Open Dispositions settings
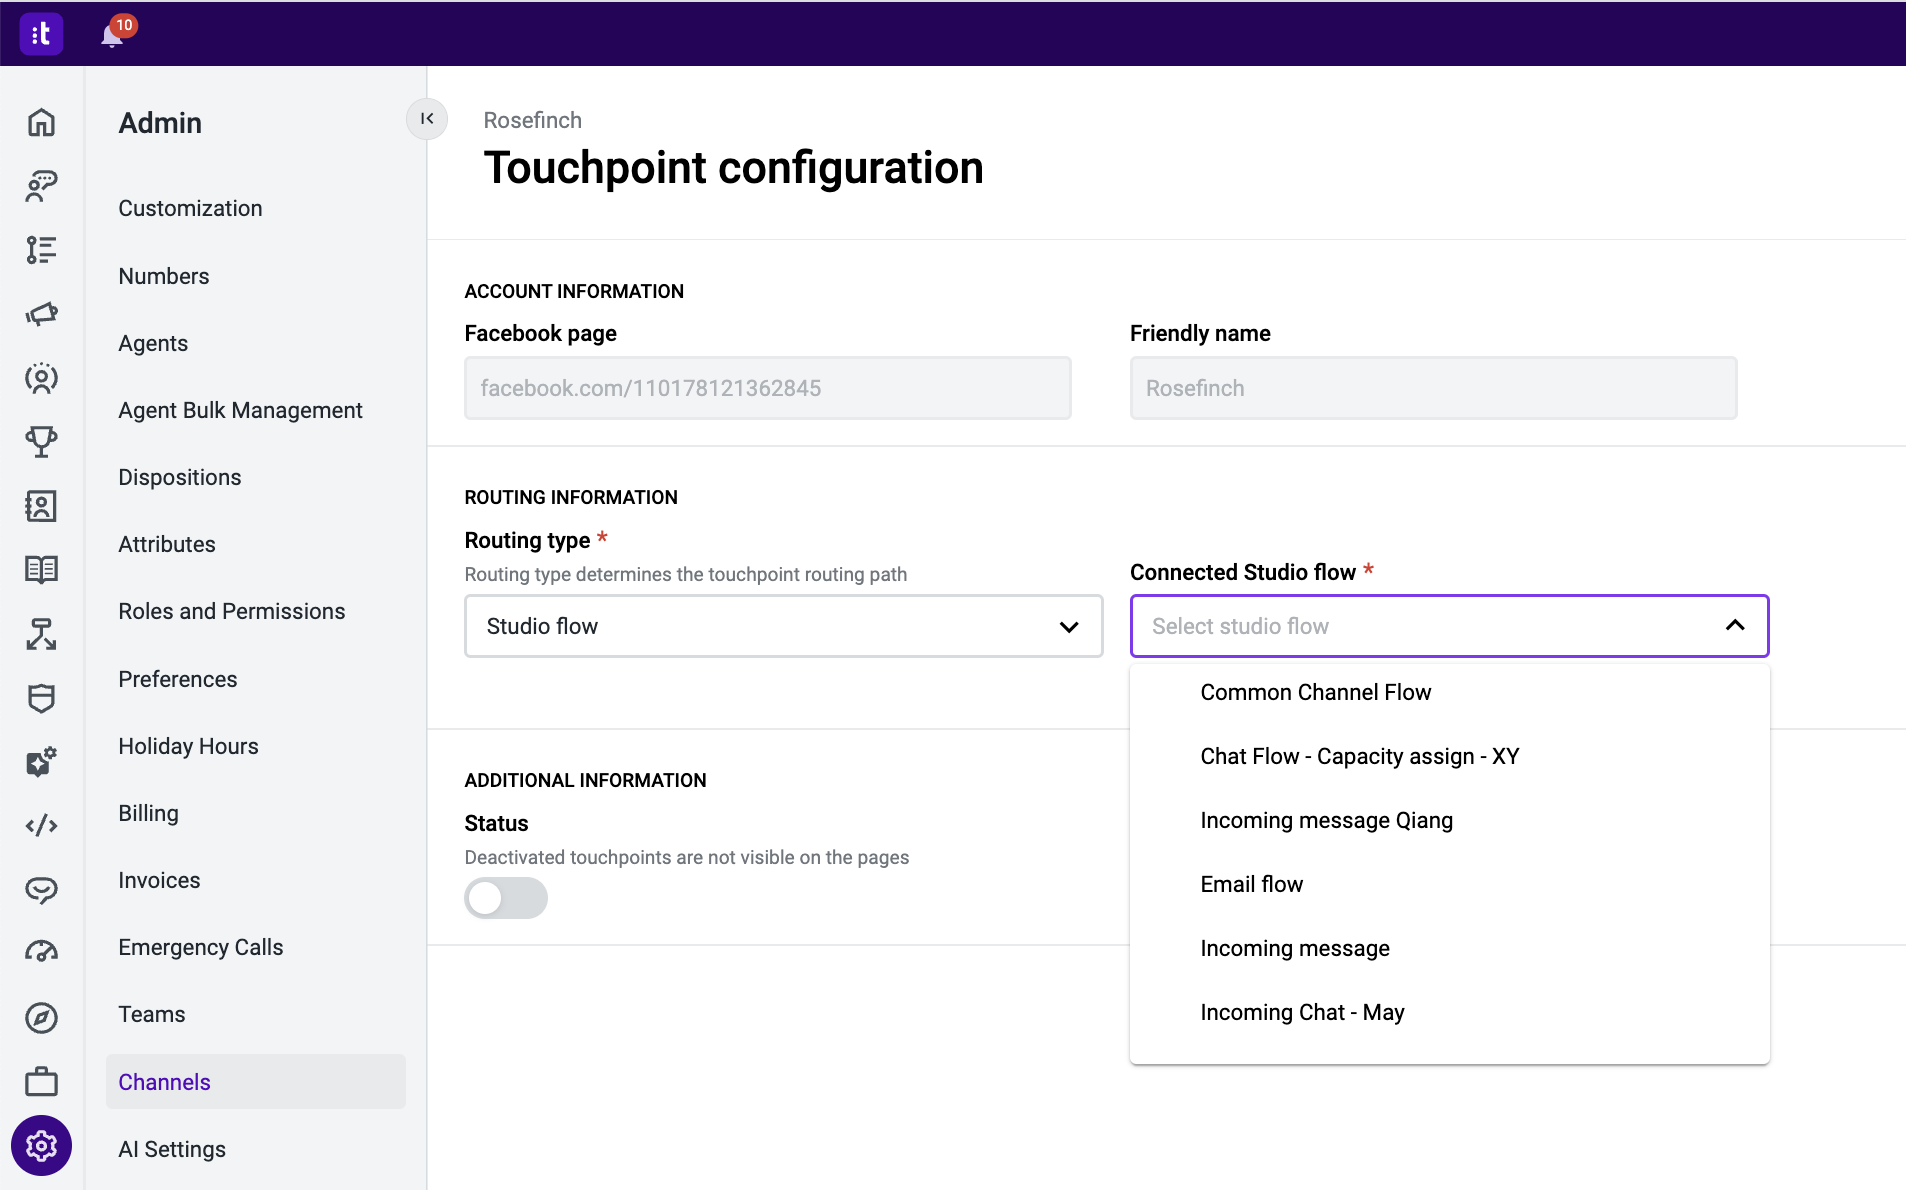Viewport: 1906px width, 1190px height. (180, 477)
